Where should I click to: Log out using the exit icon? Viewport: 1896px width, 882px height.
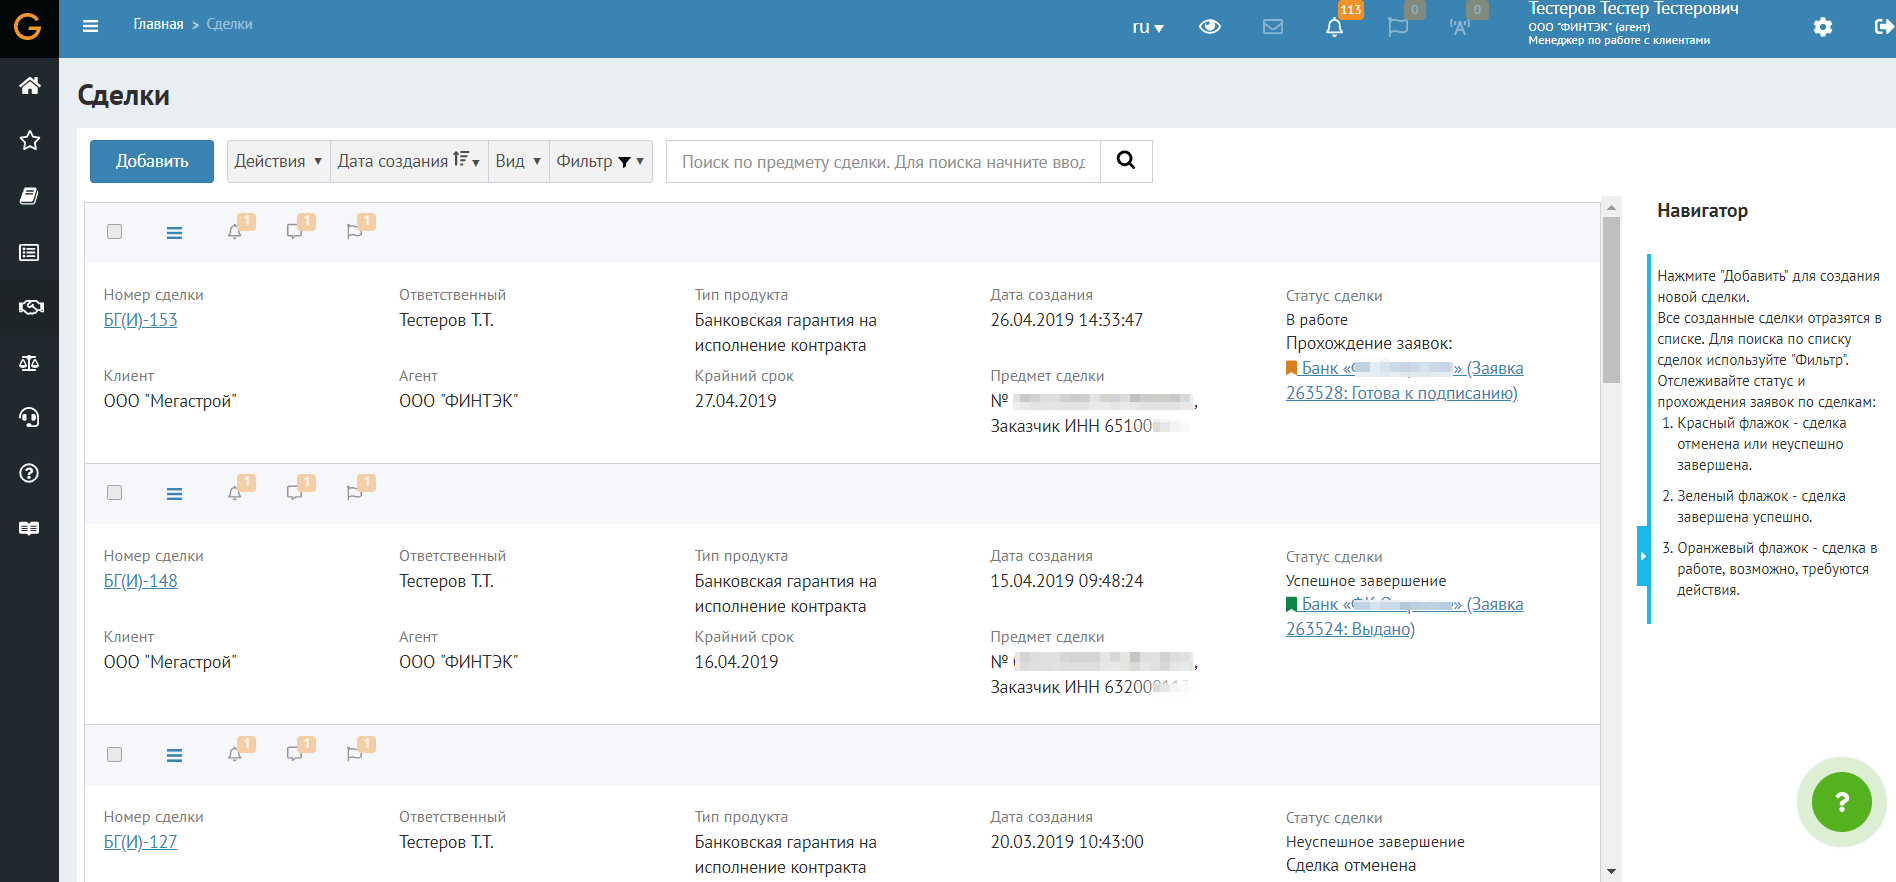pyautogui.click(x=1884, y=27)
